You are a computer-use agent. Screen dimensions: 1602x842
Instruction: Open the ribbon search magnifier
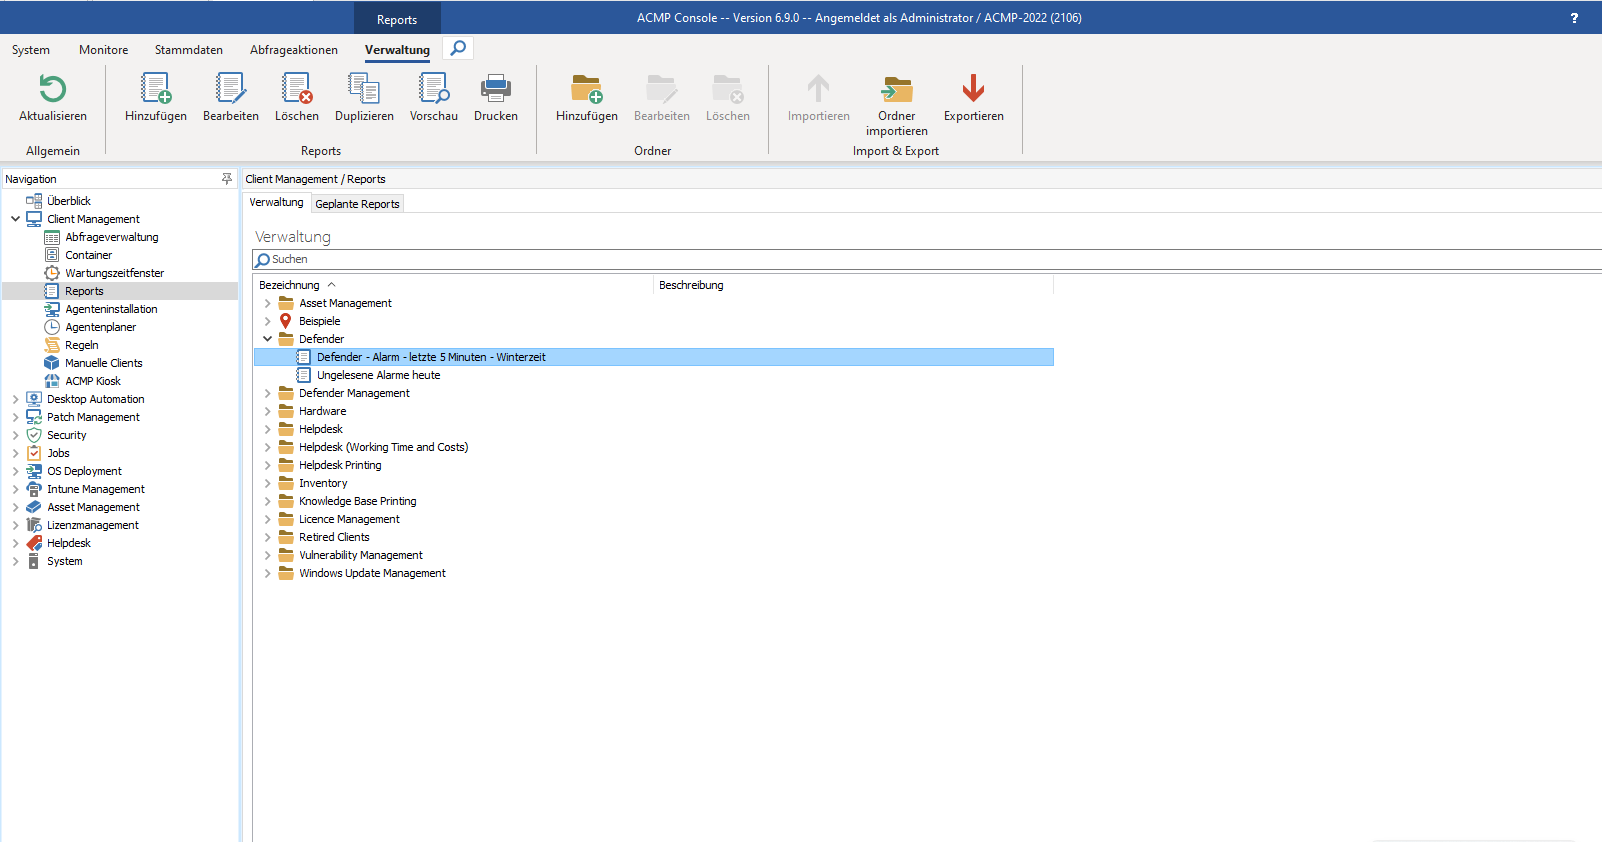[458, 48]
